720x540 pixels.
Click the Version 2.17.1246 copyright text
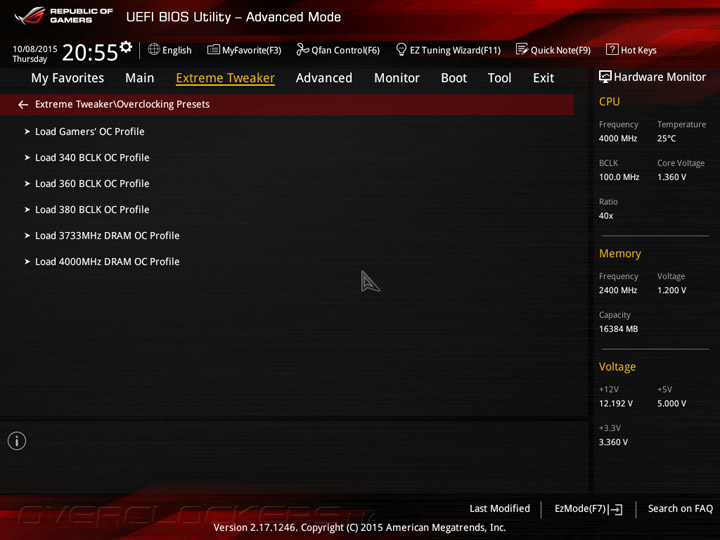pos(360,528)
